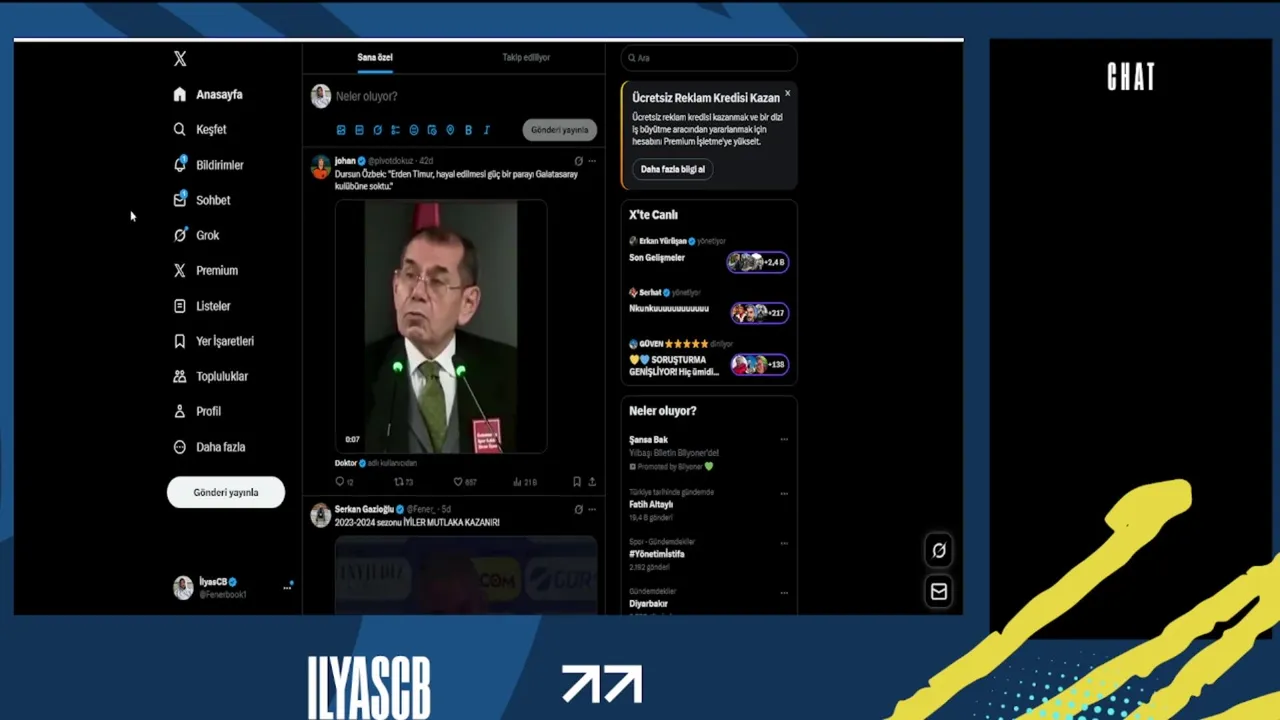The image size is (1280, 720).
Task: Join Nkunkuuuuuuuuuuu live space
Action: click(759, 313)
